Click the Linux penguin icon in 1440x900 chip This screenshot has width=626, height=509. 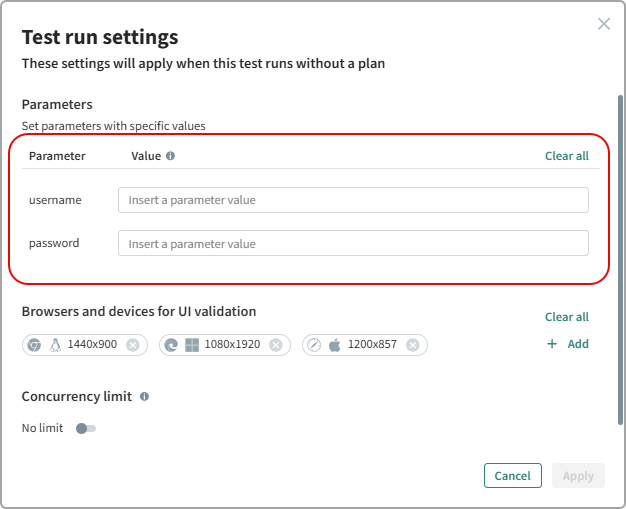click(x=55, y=345)
